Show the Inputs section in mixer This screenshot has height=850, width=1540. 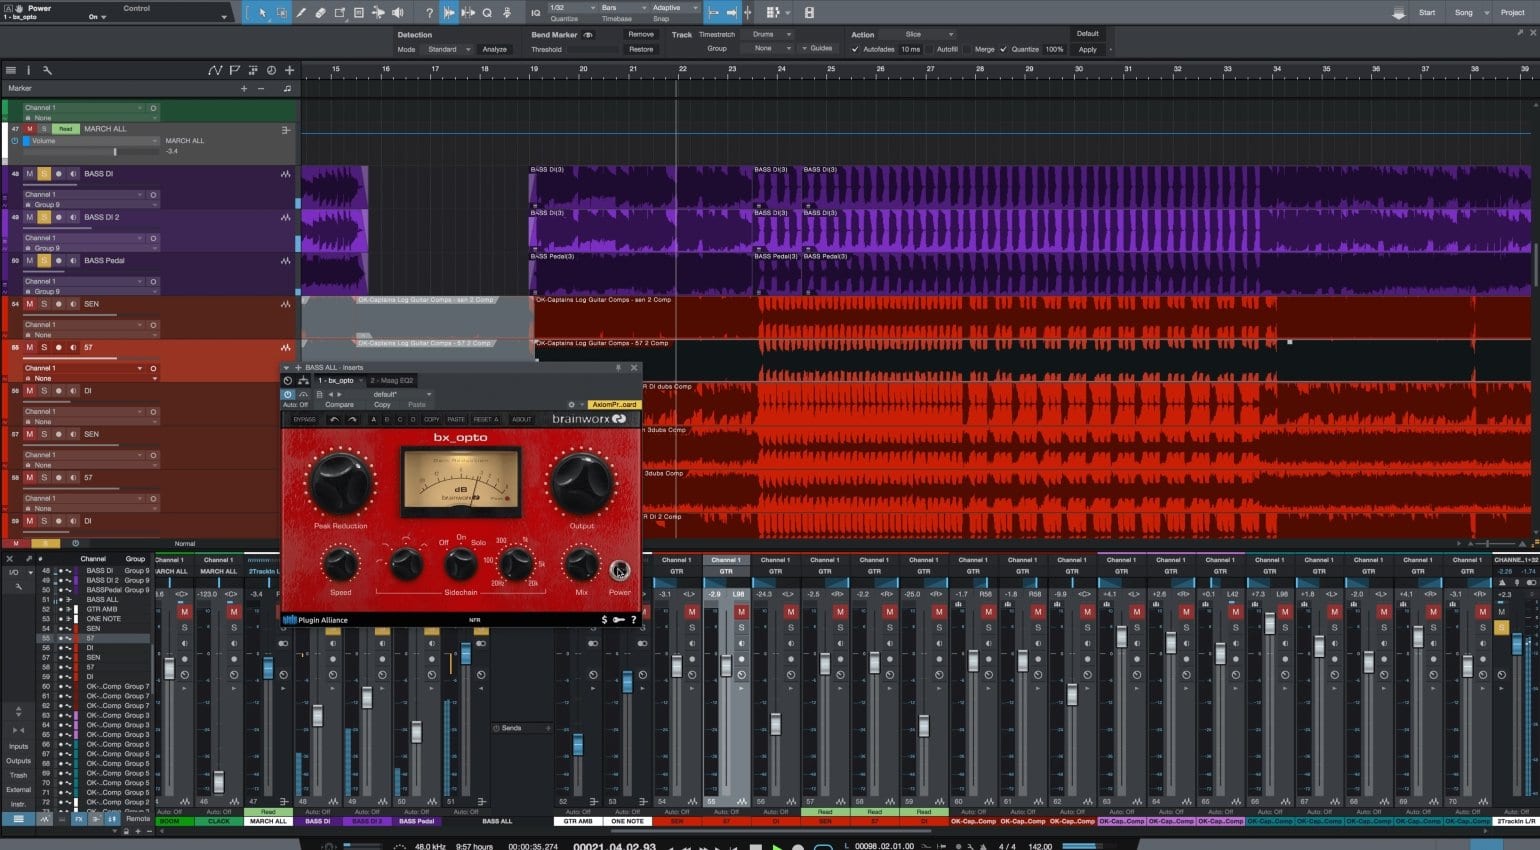18,747
